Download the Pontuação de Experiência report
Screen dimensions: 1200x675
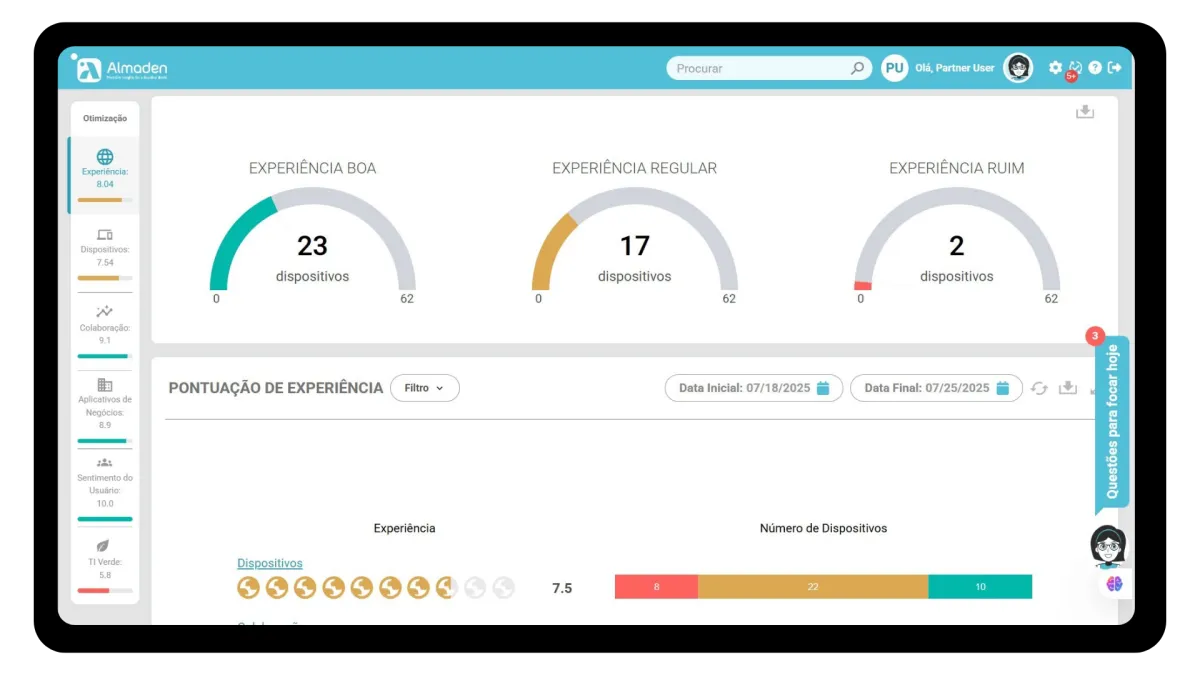(x=1068, y=388)
